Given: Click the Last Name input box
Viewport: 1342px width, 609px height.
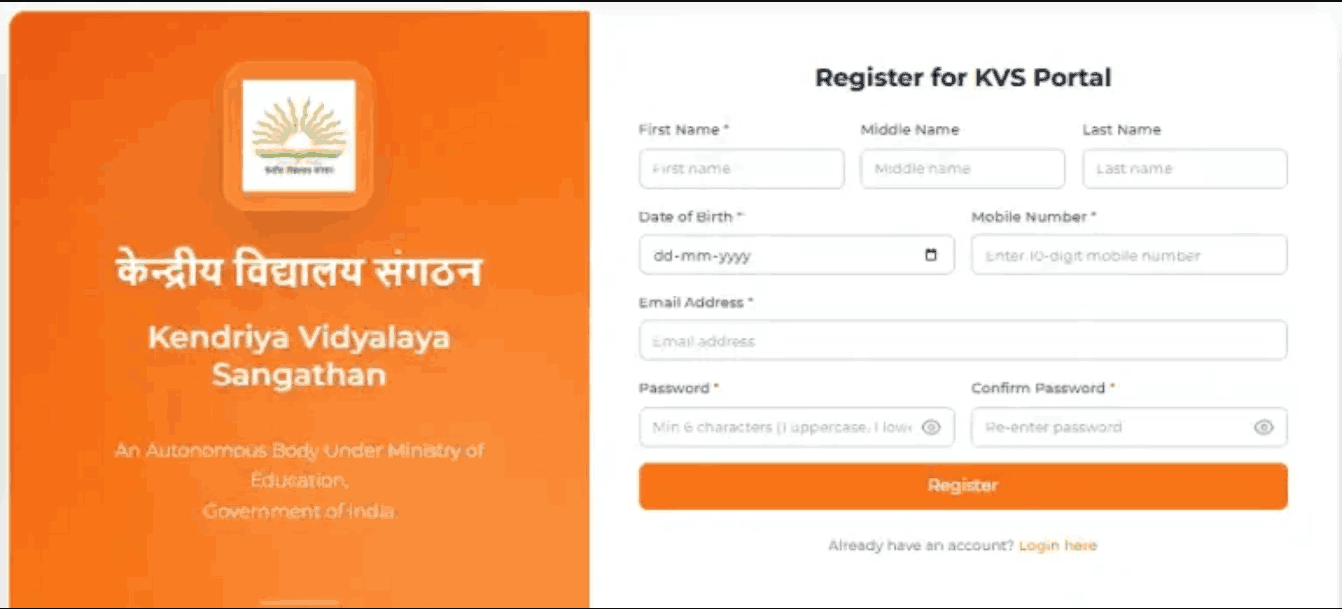Looking at the screenshot, I should click(1184, 169).
